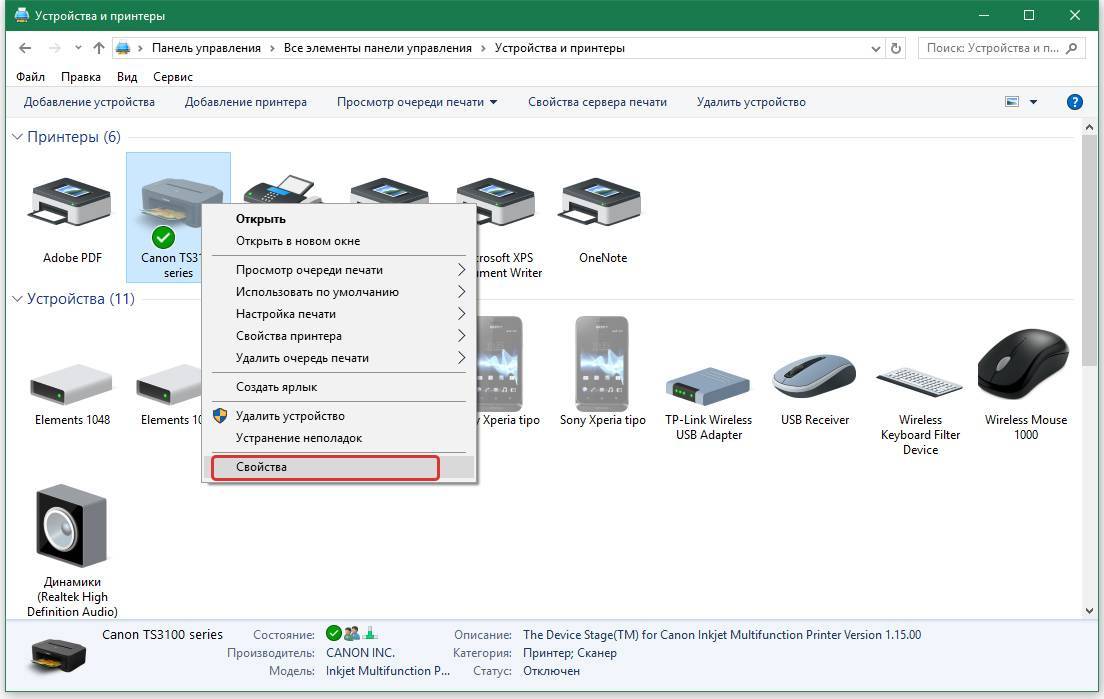Open the help question mark icon
The image size is (1104, 699).
1075,102
